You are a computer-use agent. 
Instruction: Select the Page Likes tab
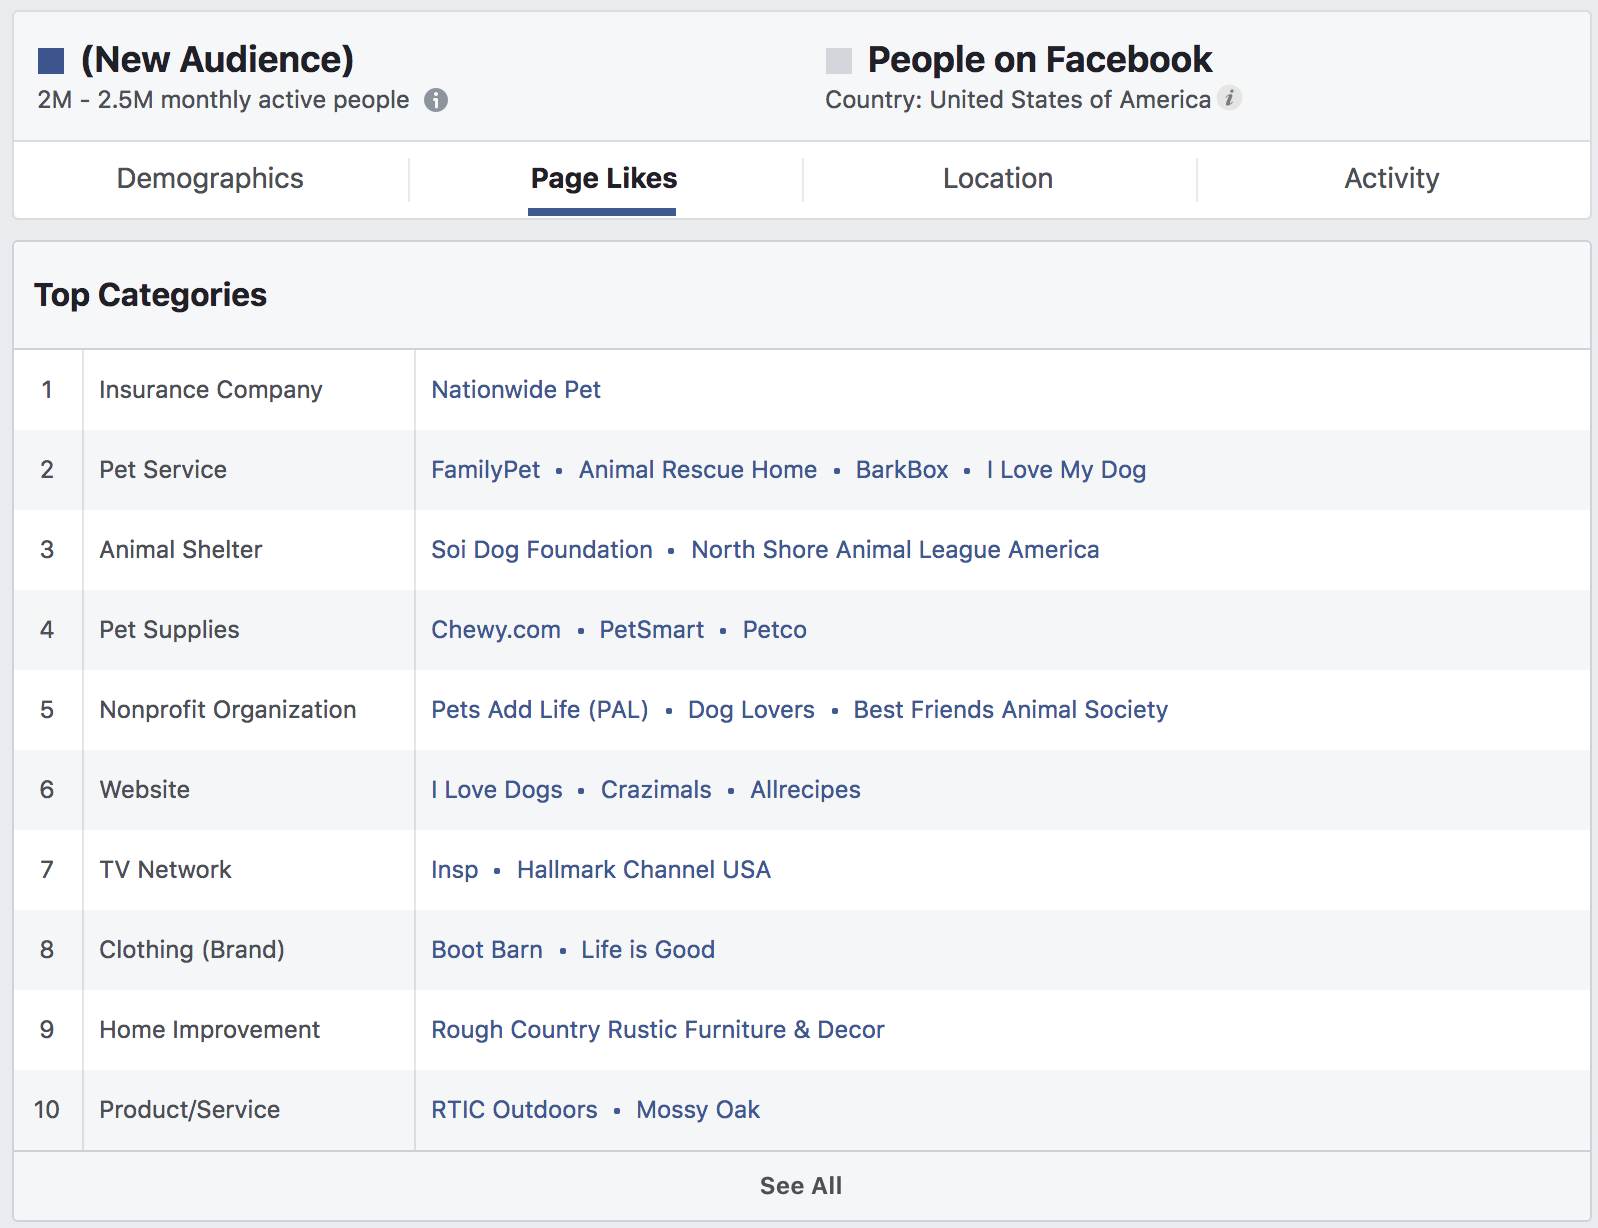(x=603, y=179)
